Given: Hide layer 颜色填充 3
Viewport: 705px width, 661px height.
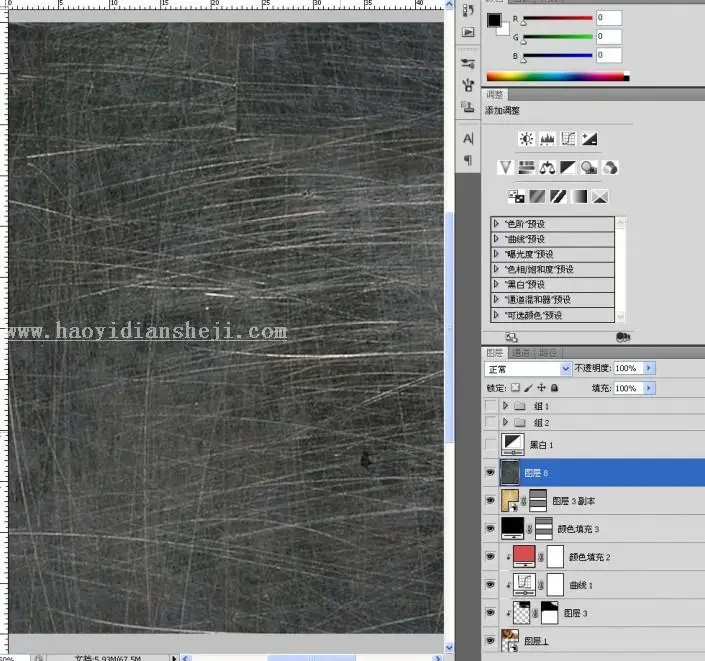Looking at the screenshot, I should pos(491,529).
